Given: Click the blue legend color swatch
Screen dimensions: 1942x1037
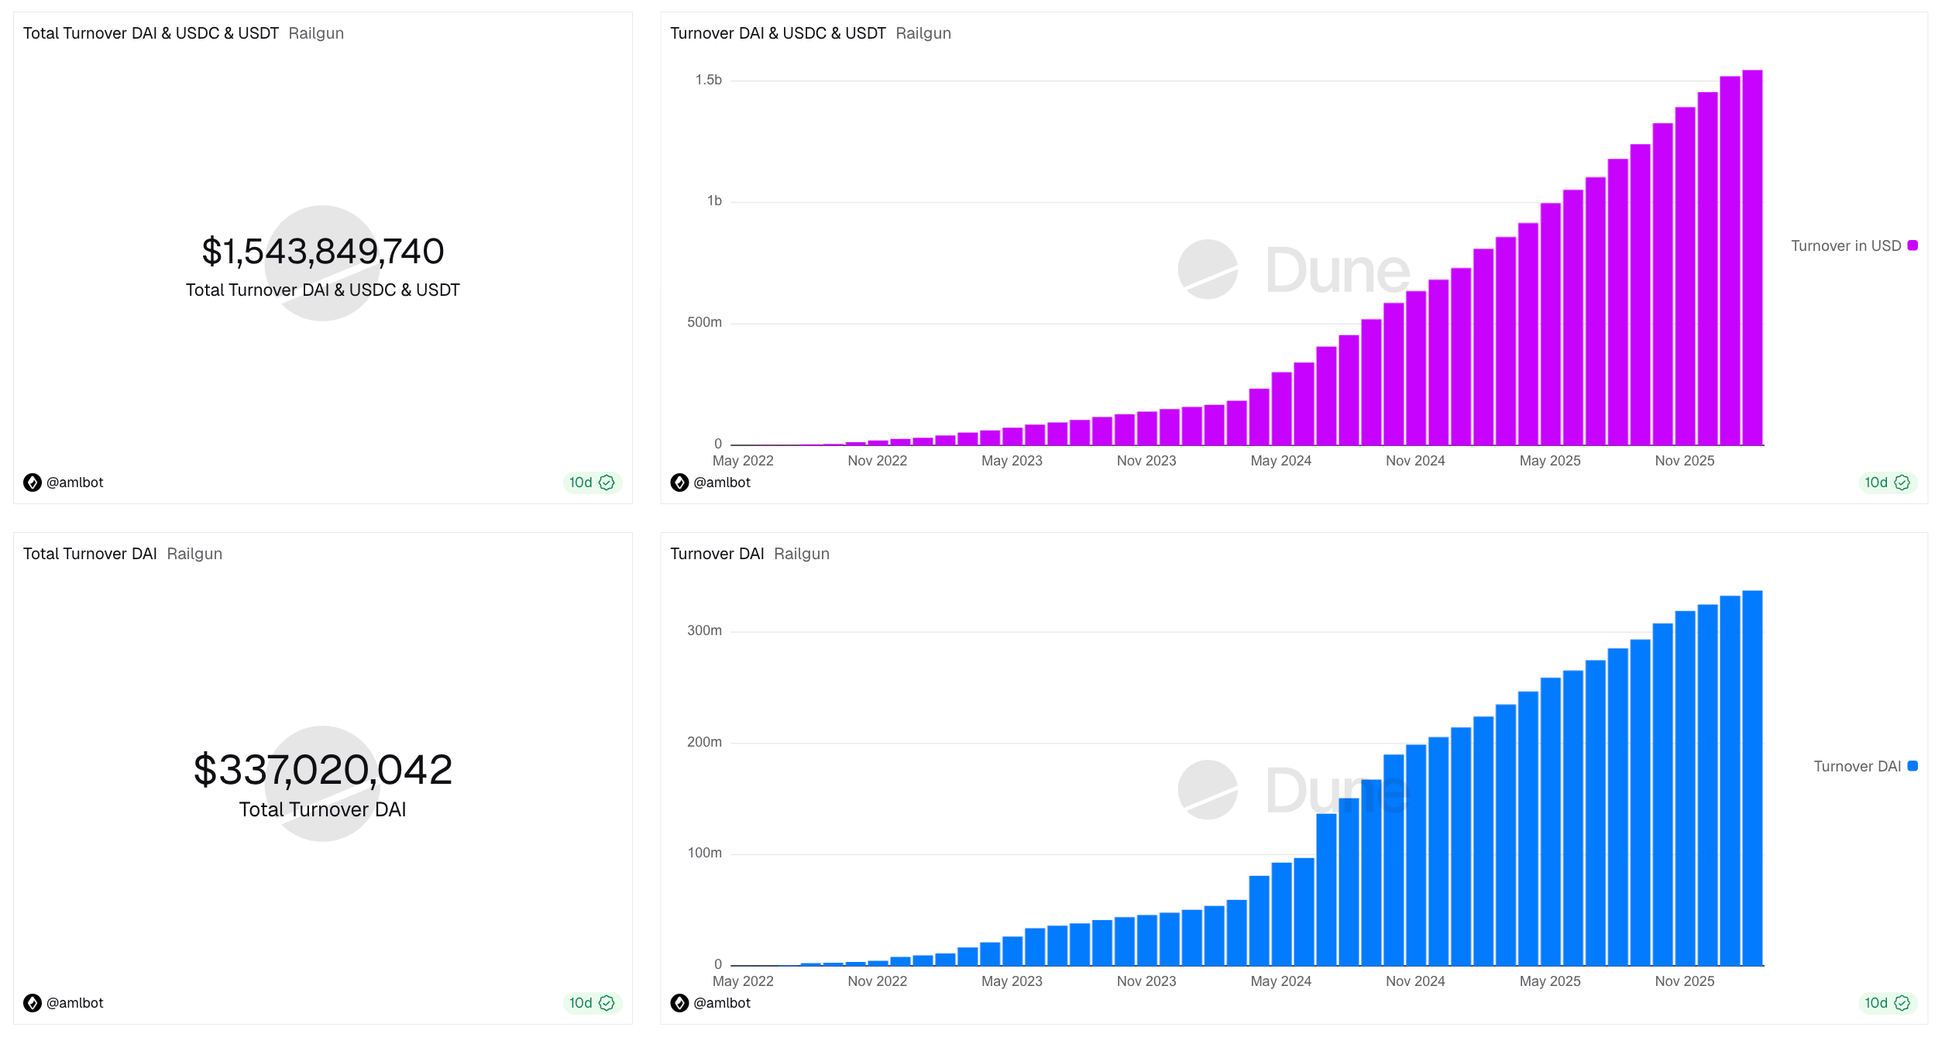Looking at the screenshot, I should pyautogui.click(x=1913, y=767).
